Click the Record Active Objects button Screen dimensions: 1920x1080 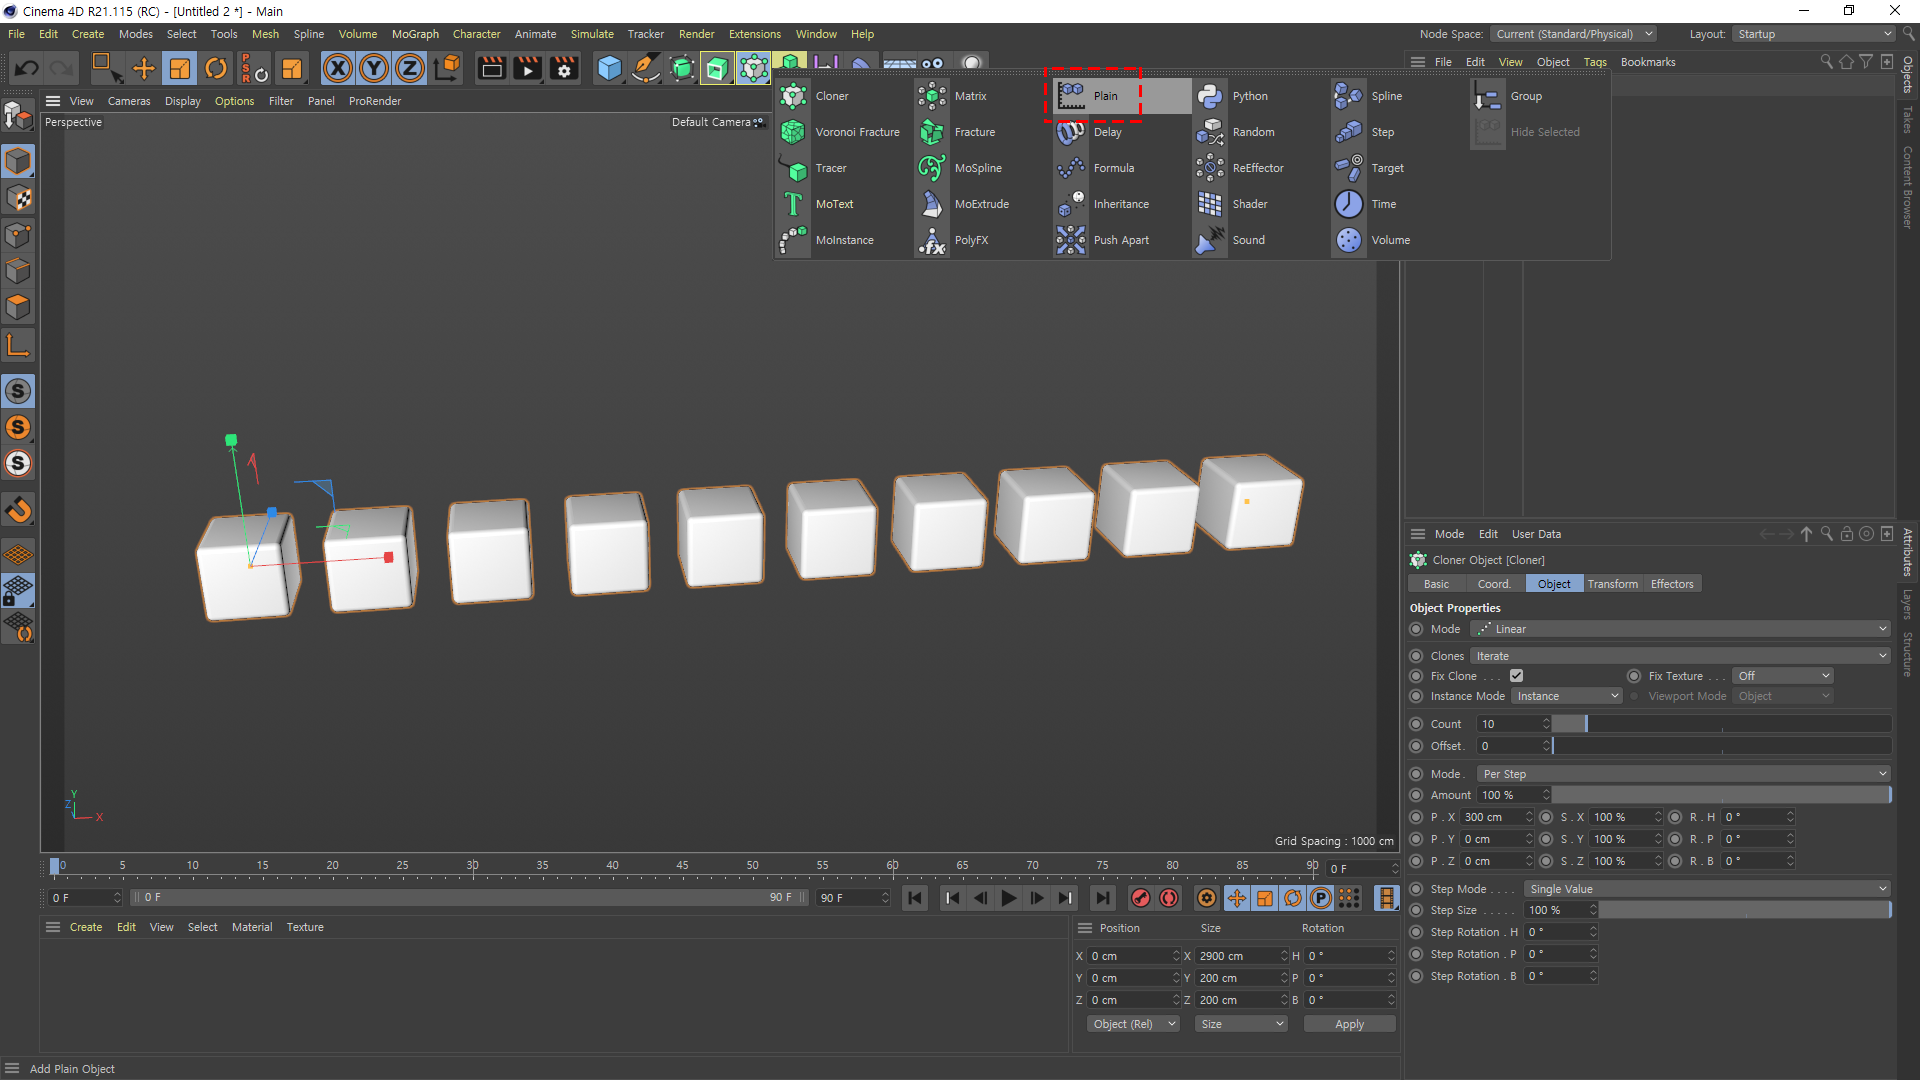pyautogui.click(x=1140, y=898)
